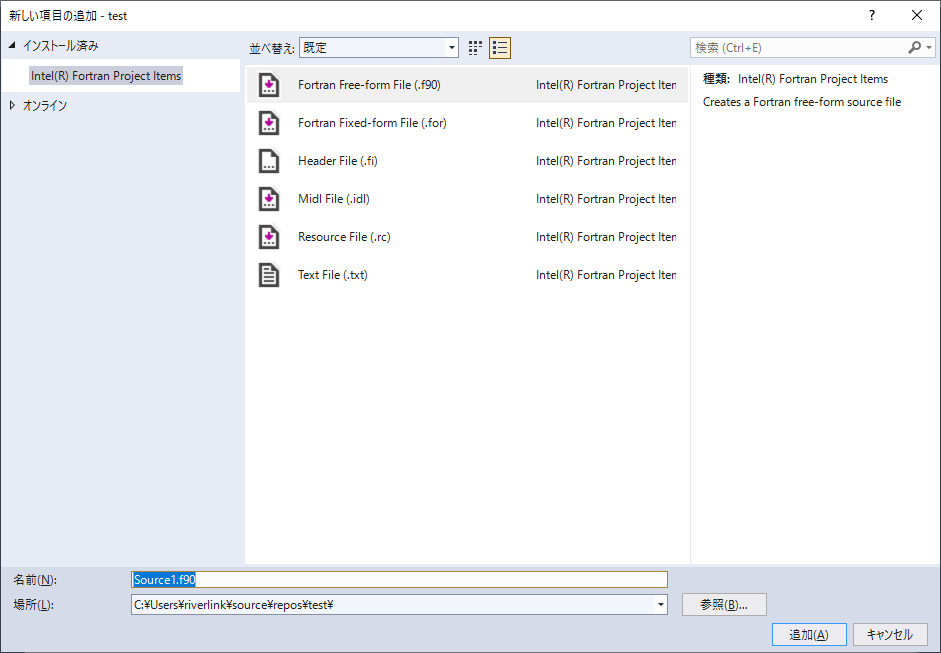Click the Resource File (.rc) icon
This screenshot has width=941, height=653.
[x=269, y=236]
